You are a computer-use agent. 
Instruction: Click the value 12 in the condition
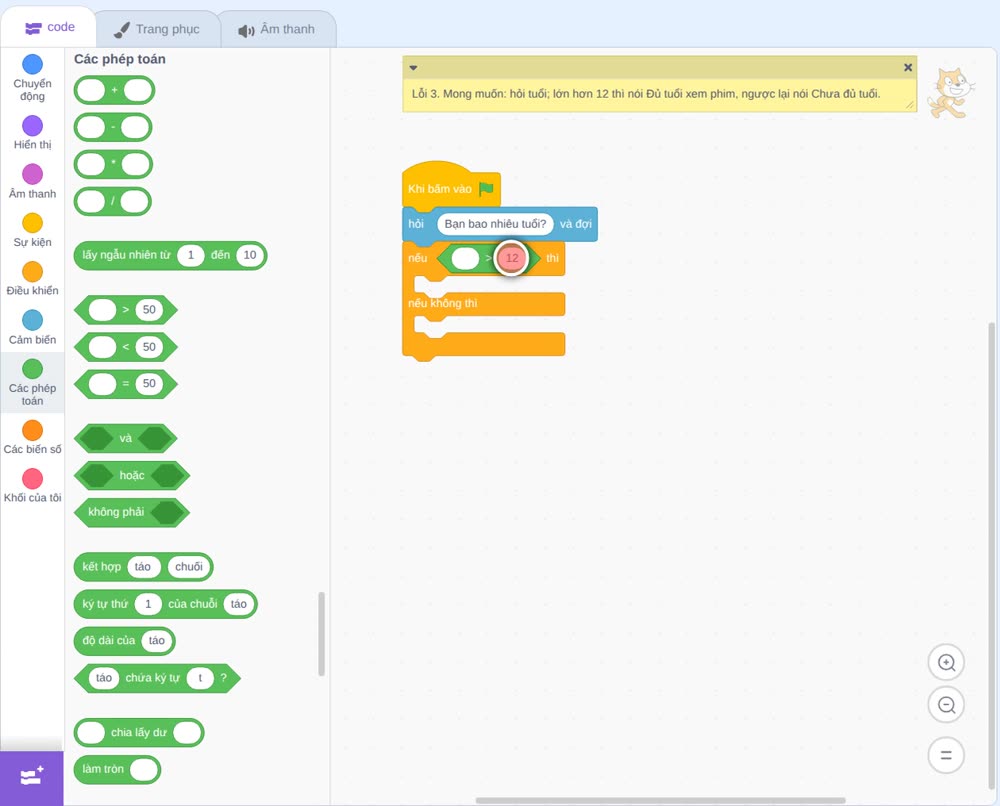pyautogui.click(x=511, y=258)
